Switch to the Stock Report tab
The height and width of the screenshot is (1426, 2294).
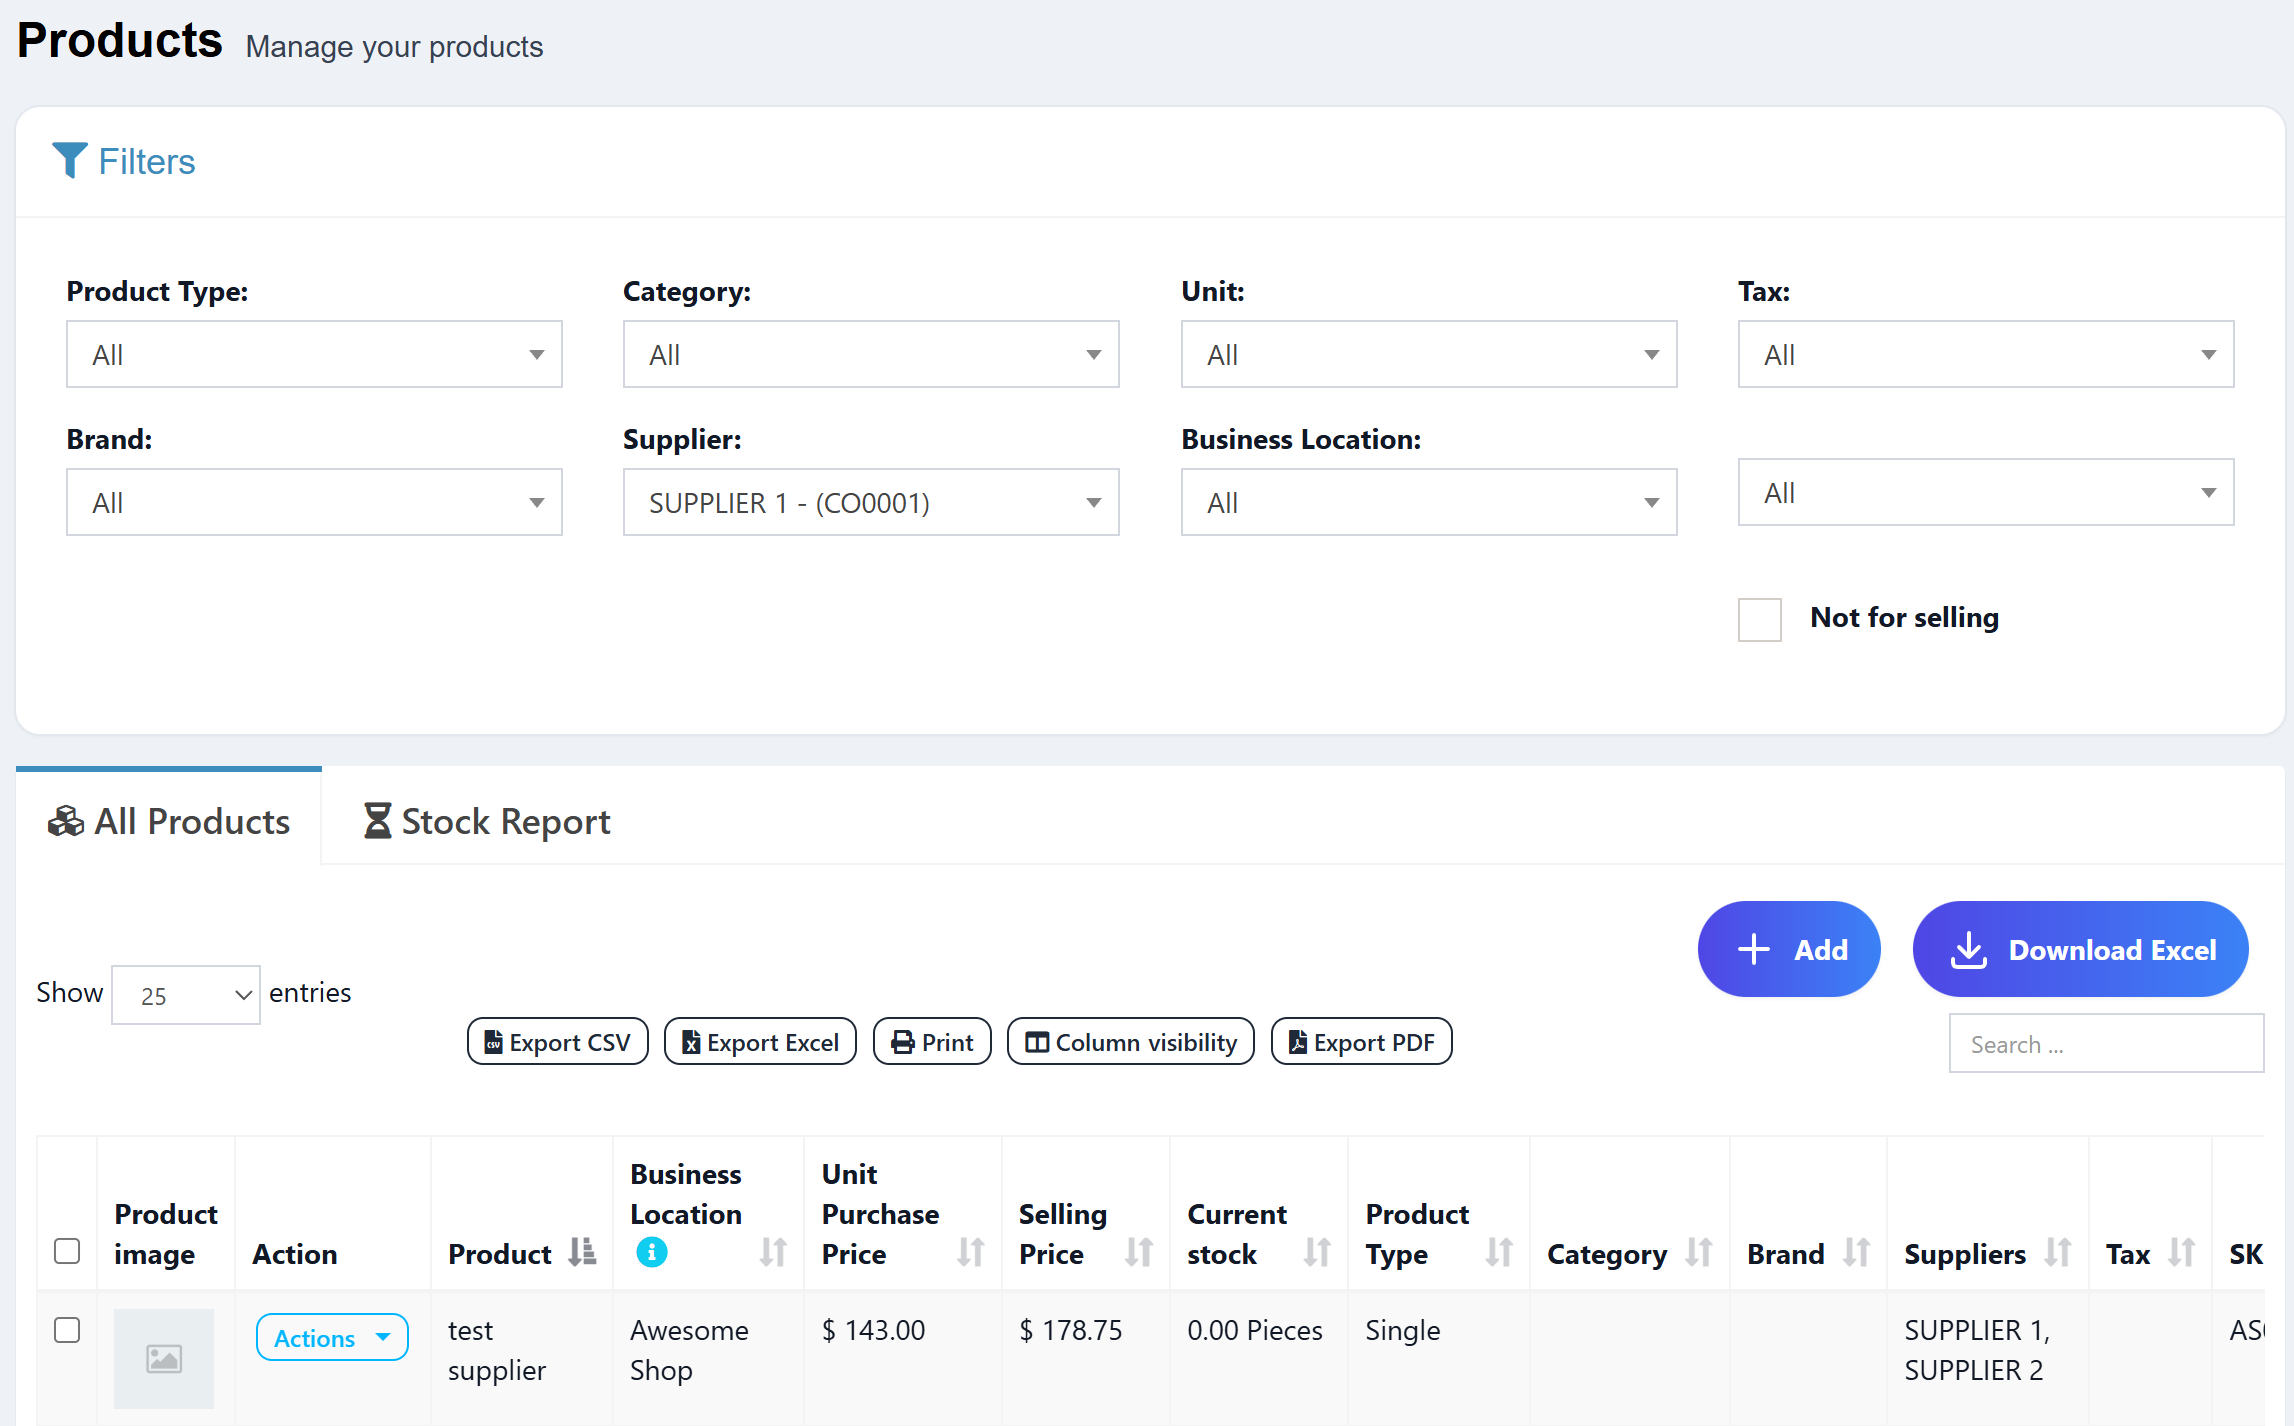[x=485, y=821]
